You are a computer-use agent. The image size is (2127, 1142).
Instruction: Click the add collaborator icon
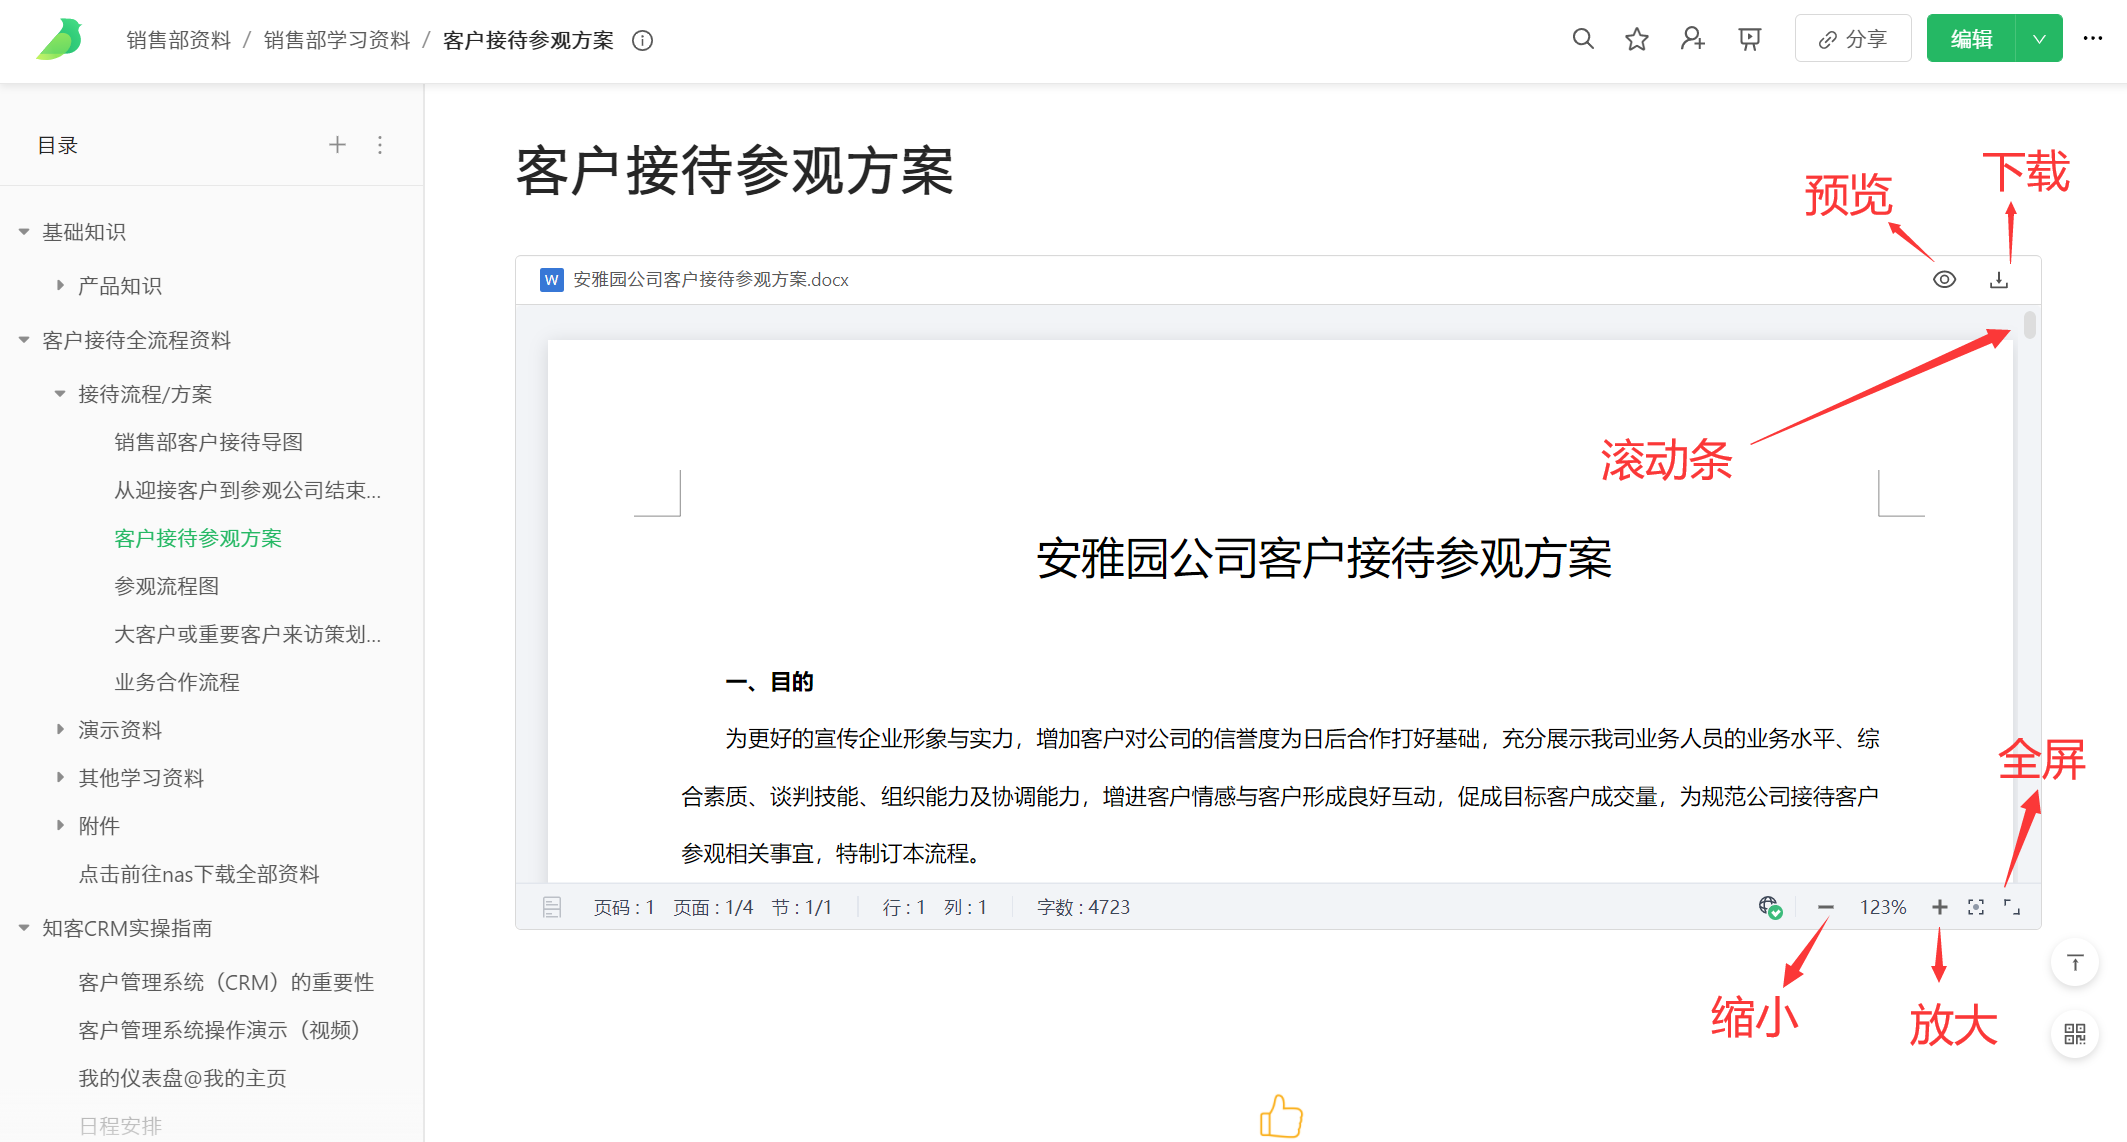click(1692, 38)
